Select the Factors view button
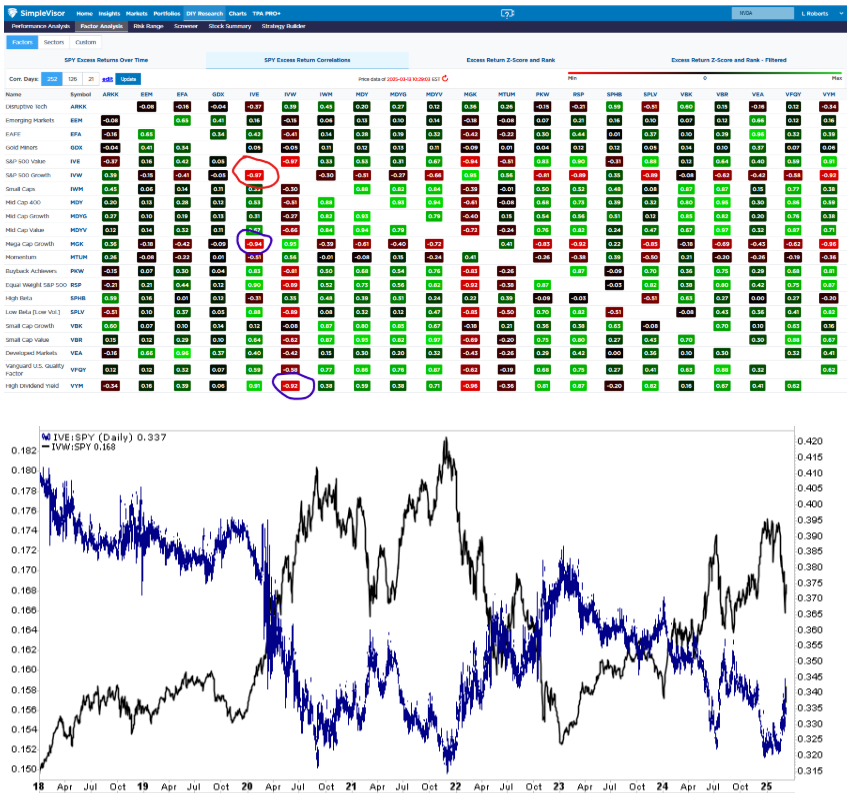Image resolution: width=855 pixels, height=805 pixels. click(22, 42)
